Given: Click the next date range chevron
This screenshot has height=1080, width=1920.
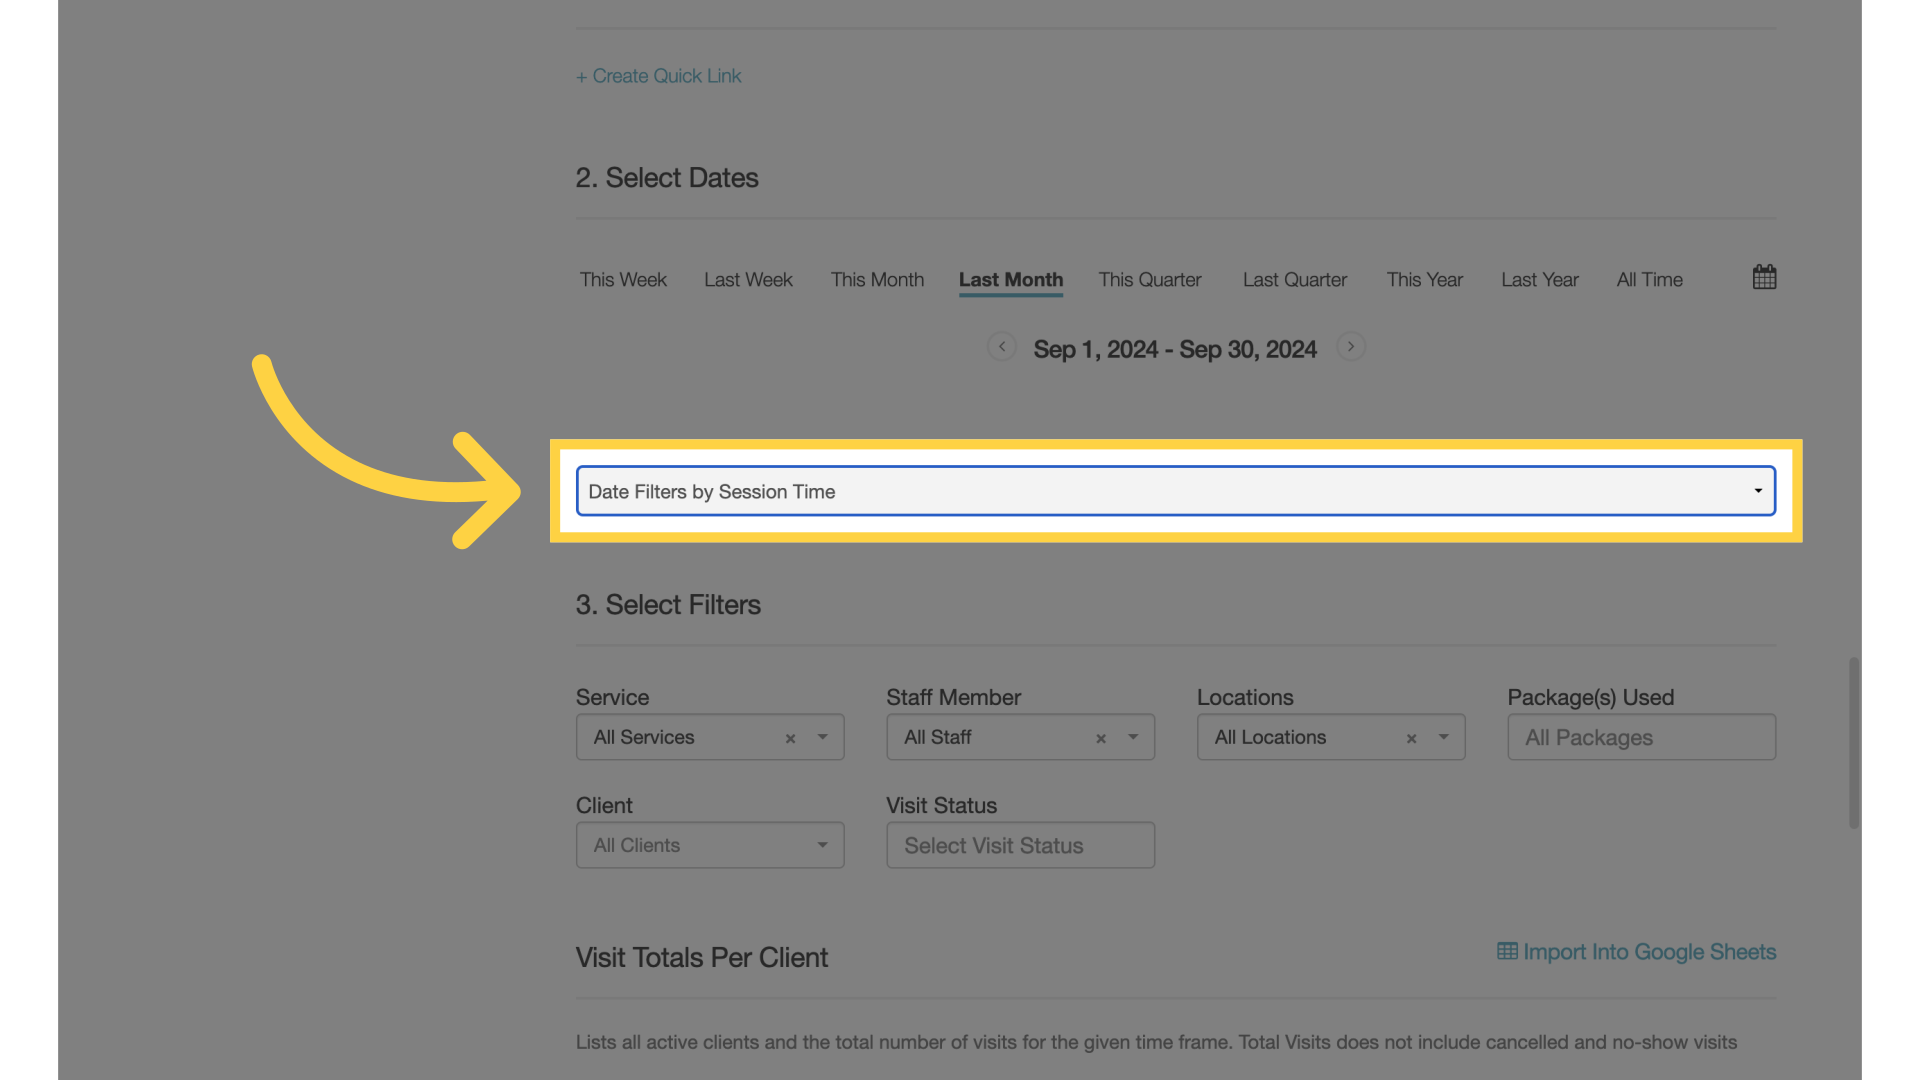Looking at the screenshot, I should (1351, 346).
